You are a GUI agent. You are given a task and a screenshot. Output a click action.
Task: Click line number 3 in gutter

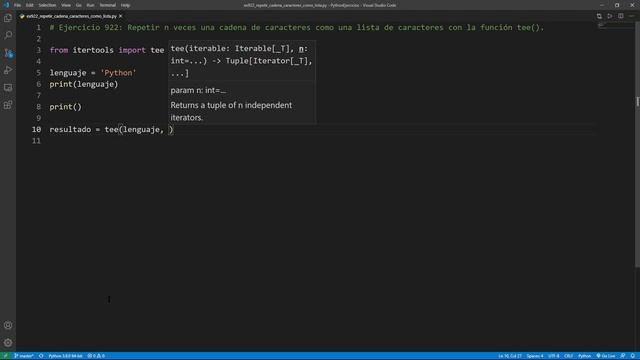click(x=38, y=50)
